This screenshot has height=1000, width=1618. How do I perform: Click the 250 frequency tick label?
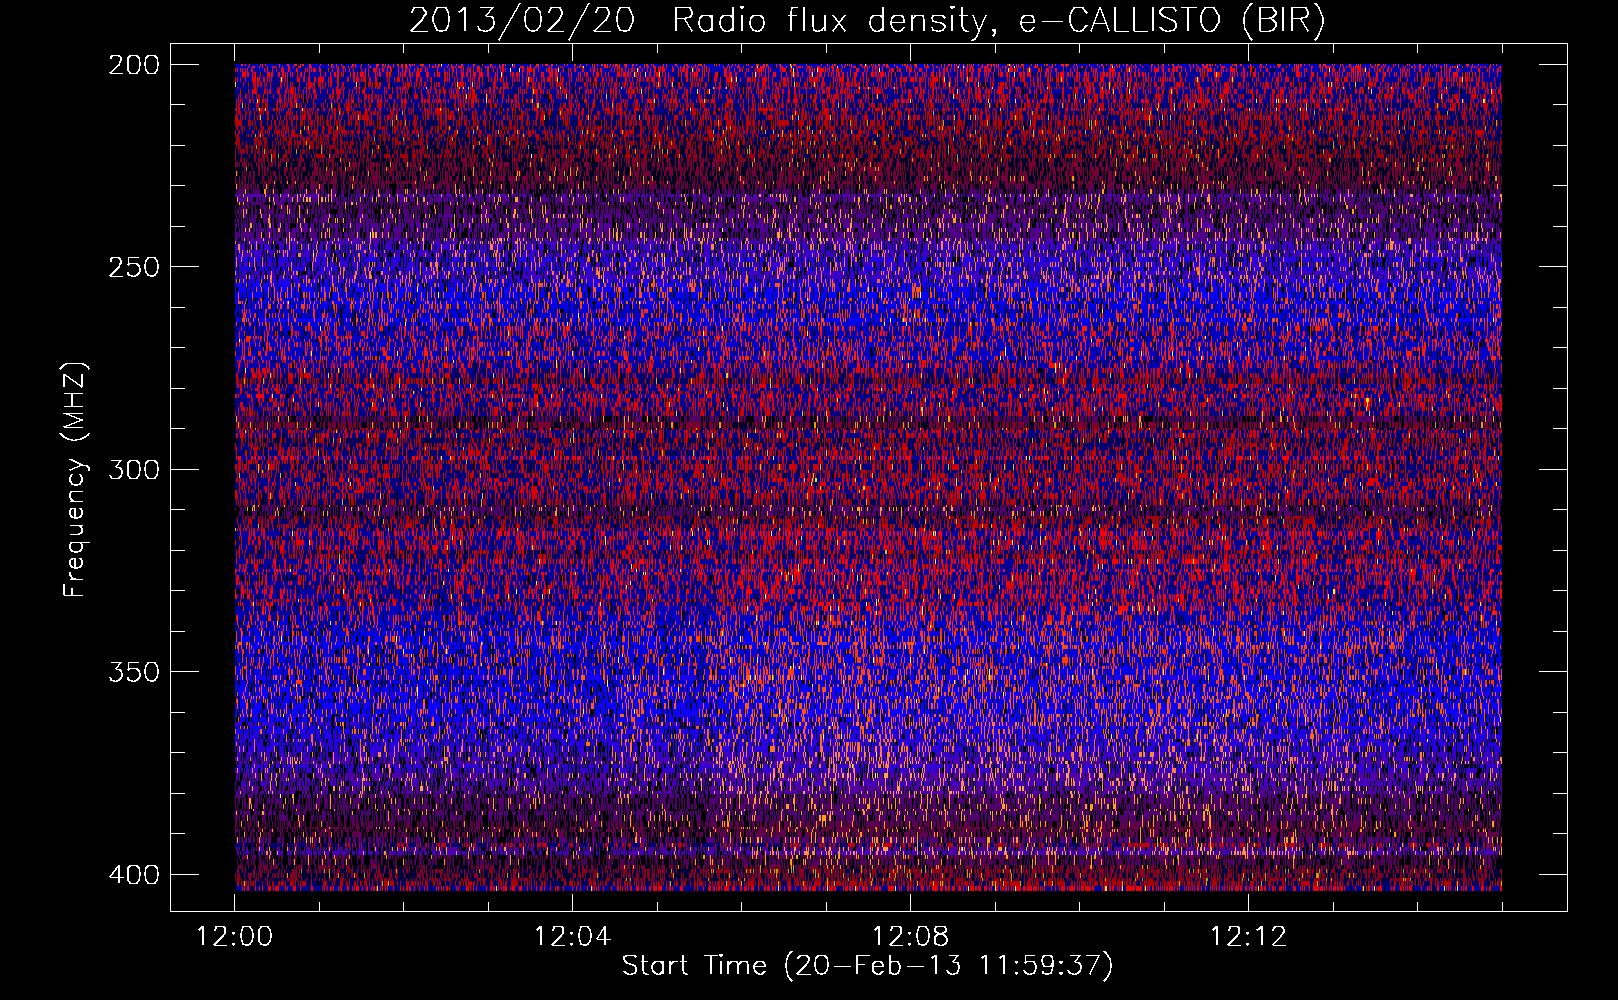133,267
